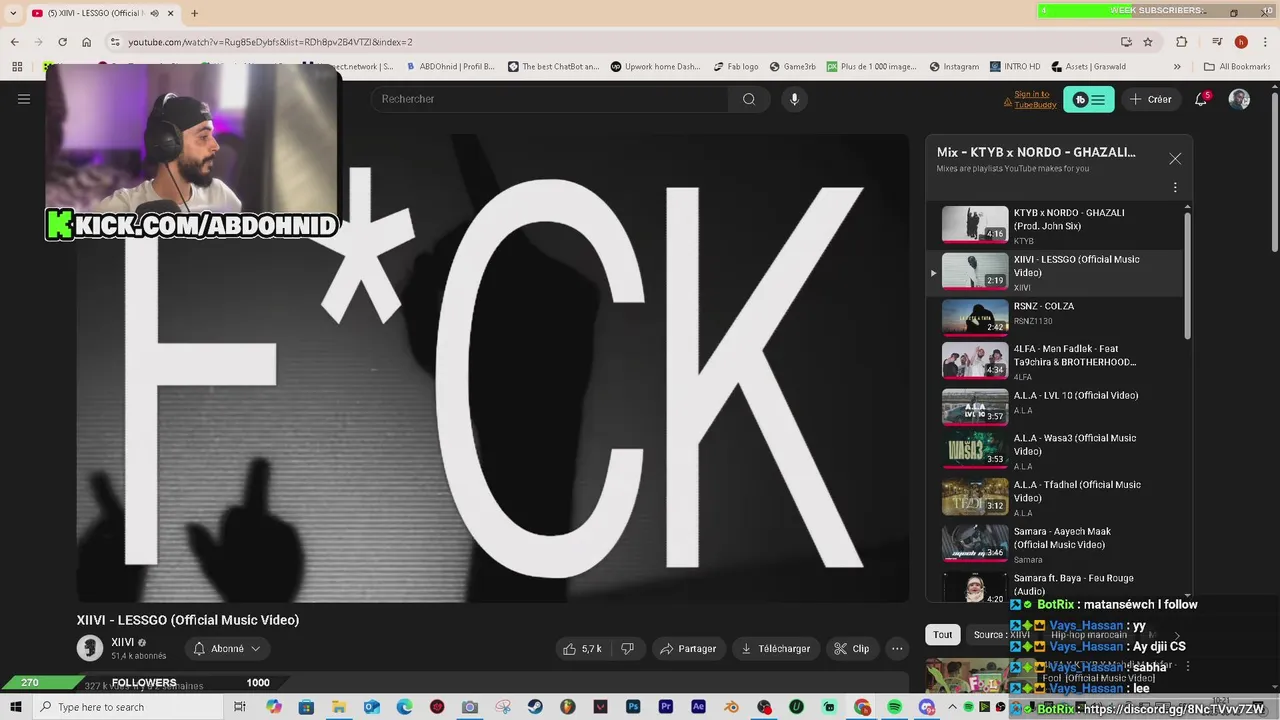Open the YouTube account avatar menu
Viewport: 1280px width, 720px height.
(x=1239, y=99)
